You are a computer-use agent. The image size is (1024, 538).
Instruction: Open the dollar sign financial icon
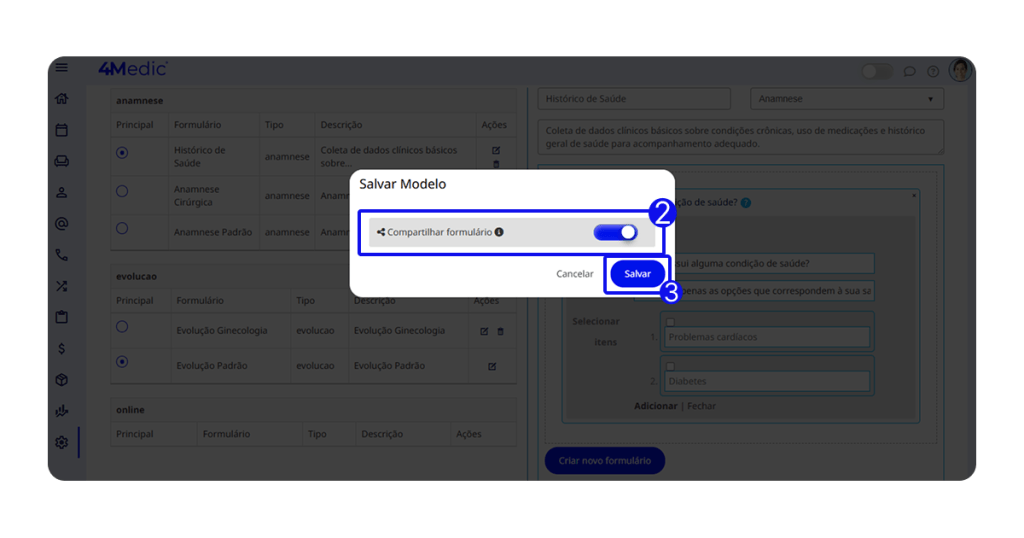(x=62, y=349)
